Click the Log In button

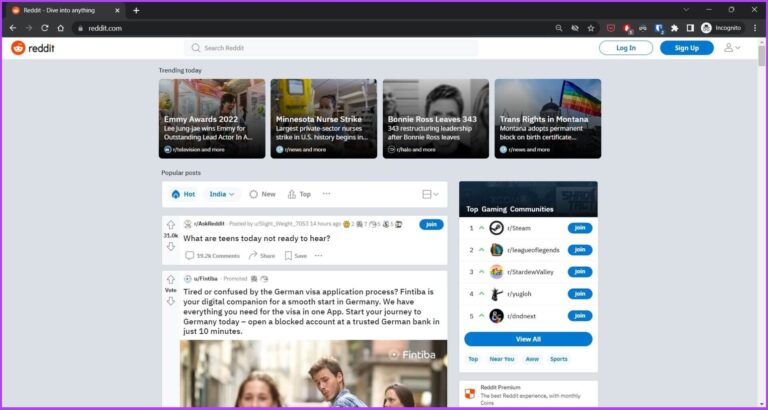pyautogui.click(x=626, y=48)
